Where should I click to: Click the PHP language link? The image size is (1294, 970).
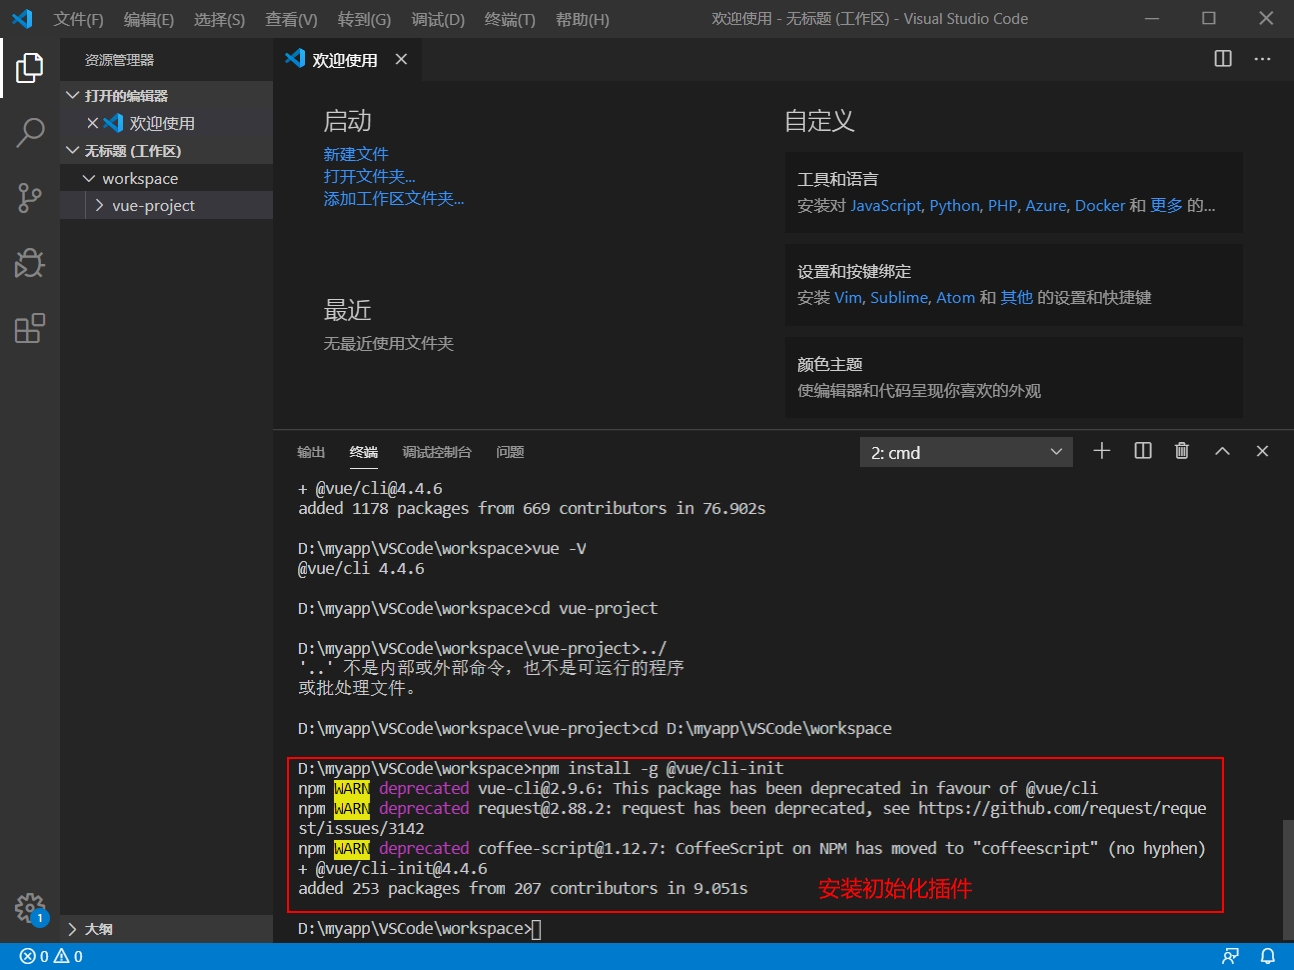pyautogui.click(x=1002, y=205)
